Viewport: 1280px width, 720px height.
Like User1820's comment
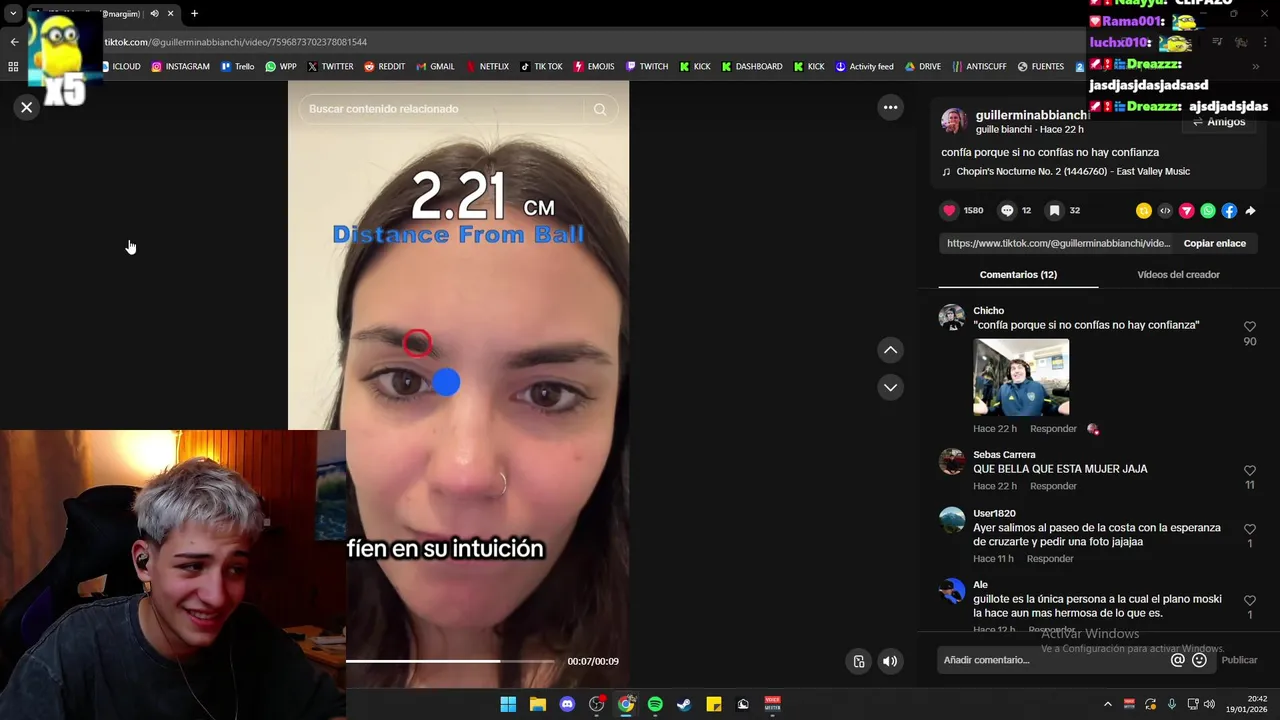click(1249, 529)
